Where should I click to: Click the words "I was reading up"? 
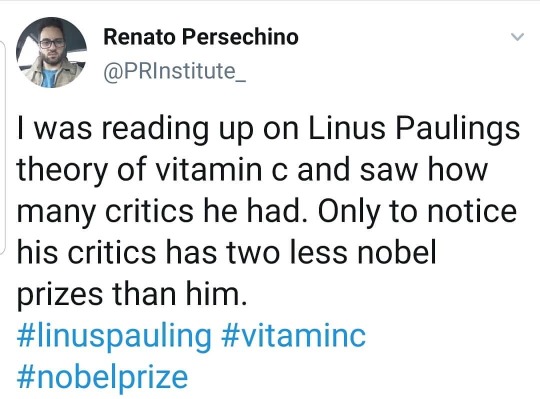point(135,129)
